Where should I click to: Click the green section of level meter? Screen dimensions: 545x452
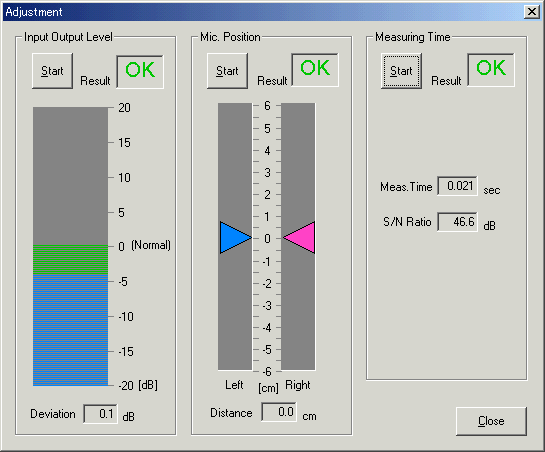71,260
